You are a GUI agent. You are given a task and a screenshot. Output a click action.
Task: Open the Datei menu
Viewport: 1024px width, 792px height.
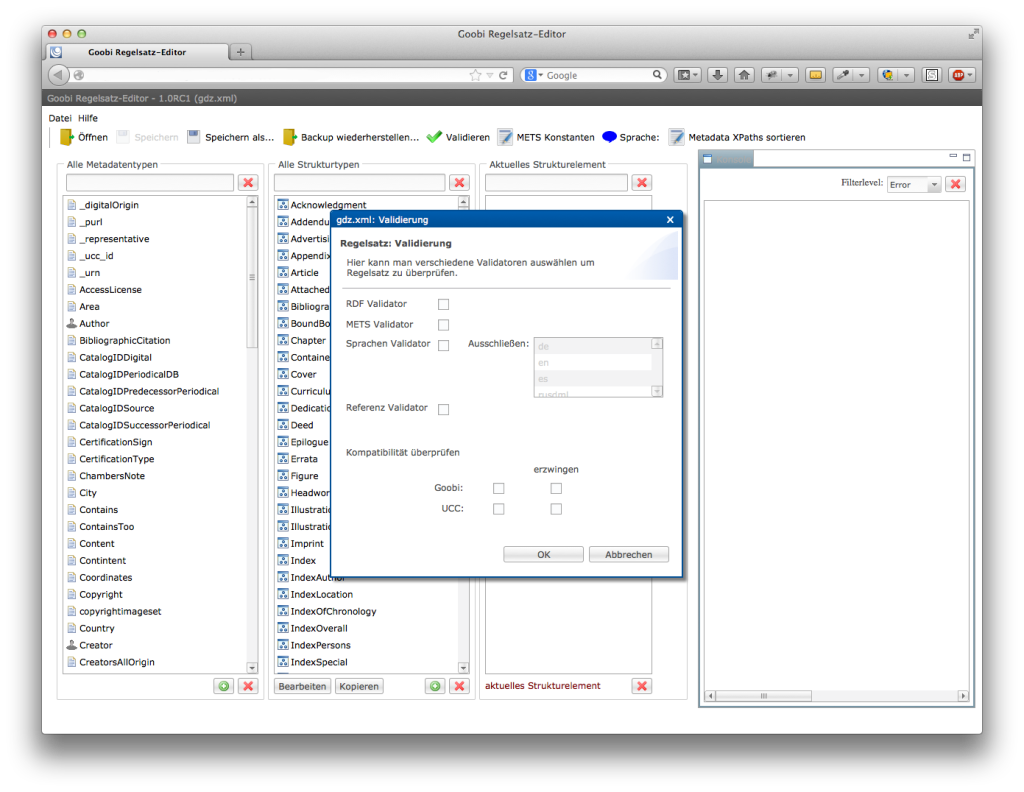(x=59, y=118)
